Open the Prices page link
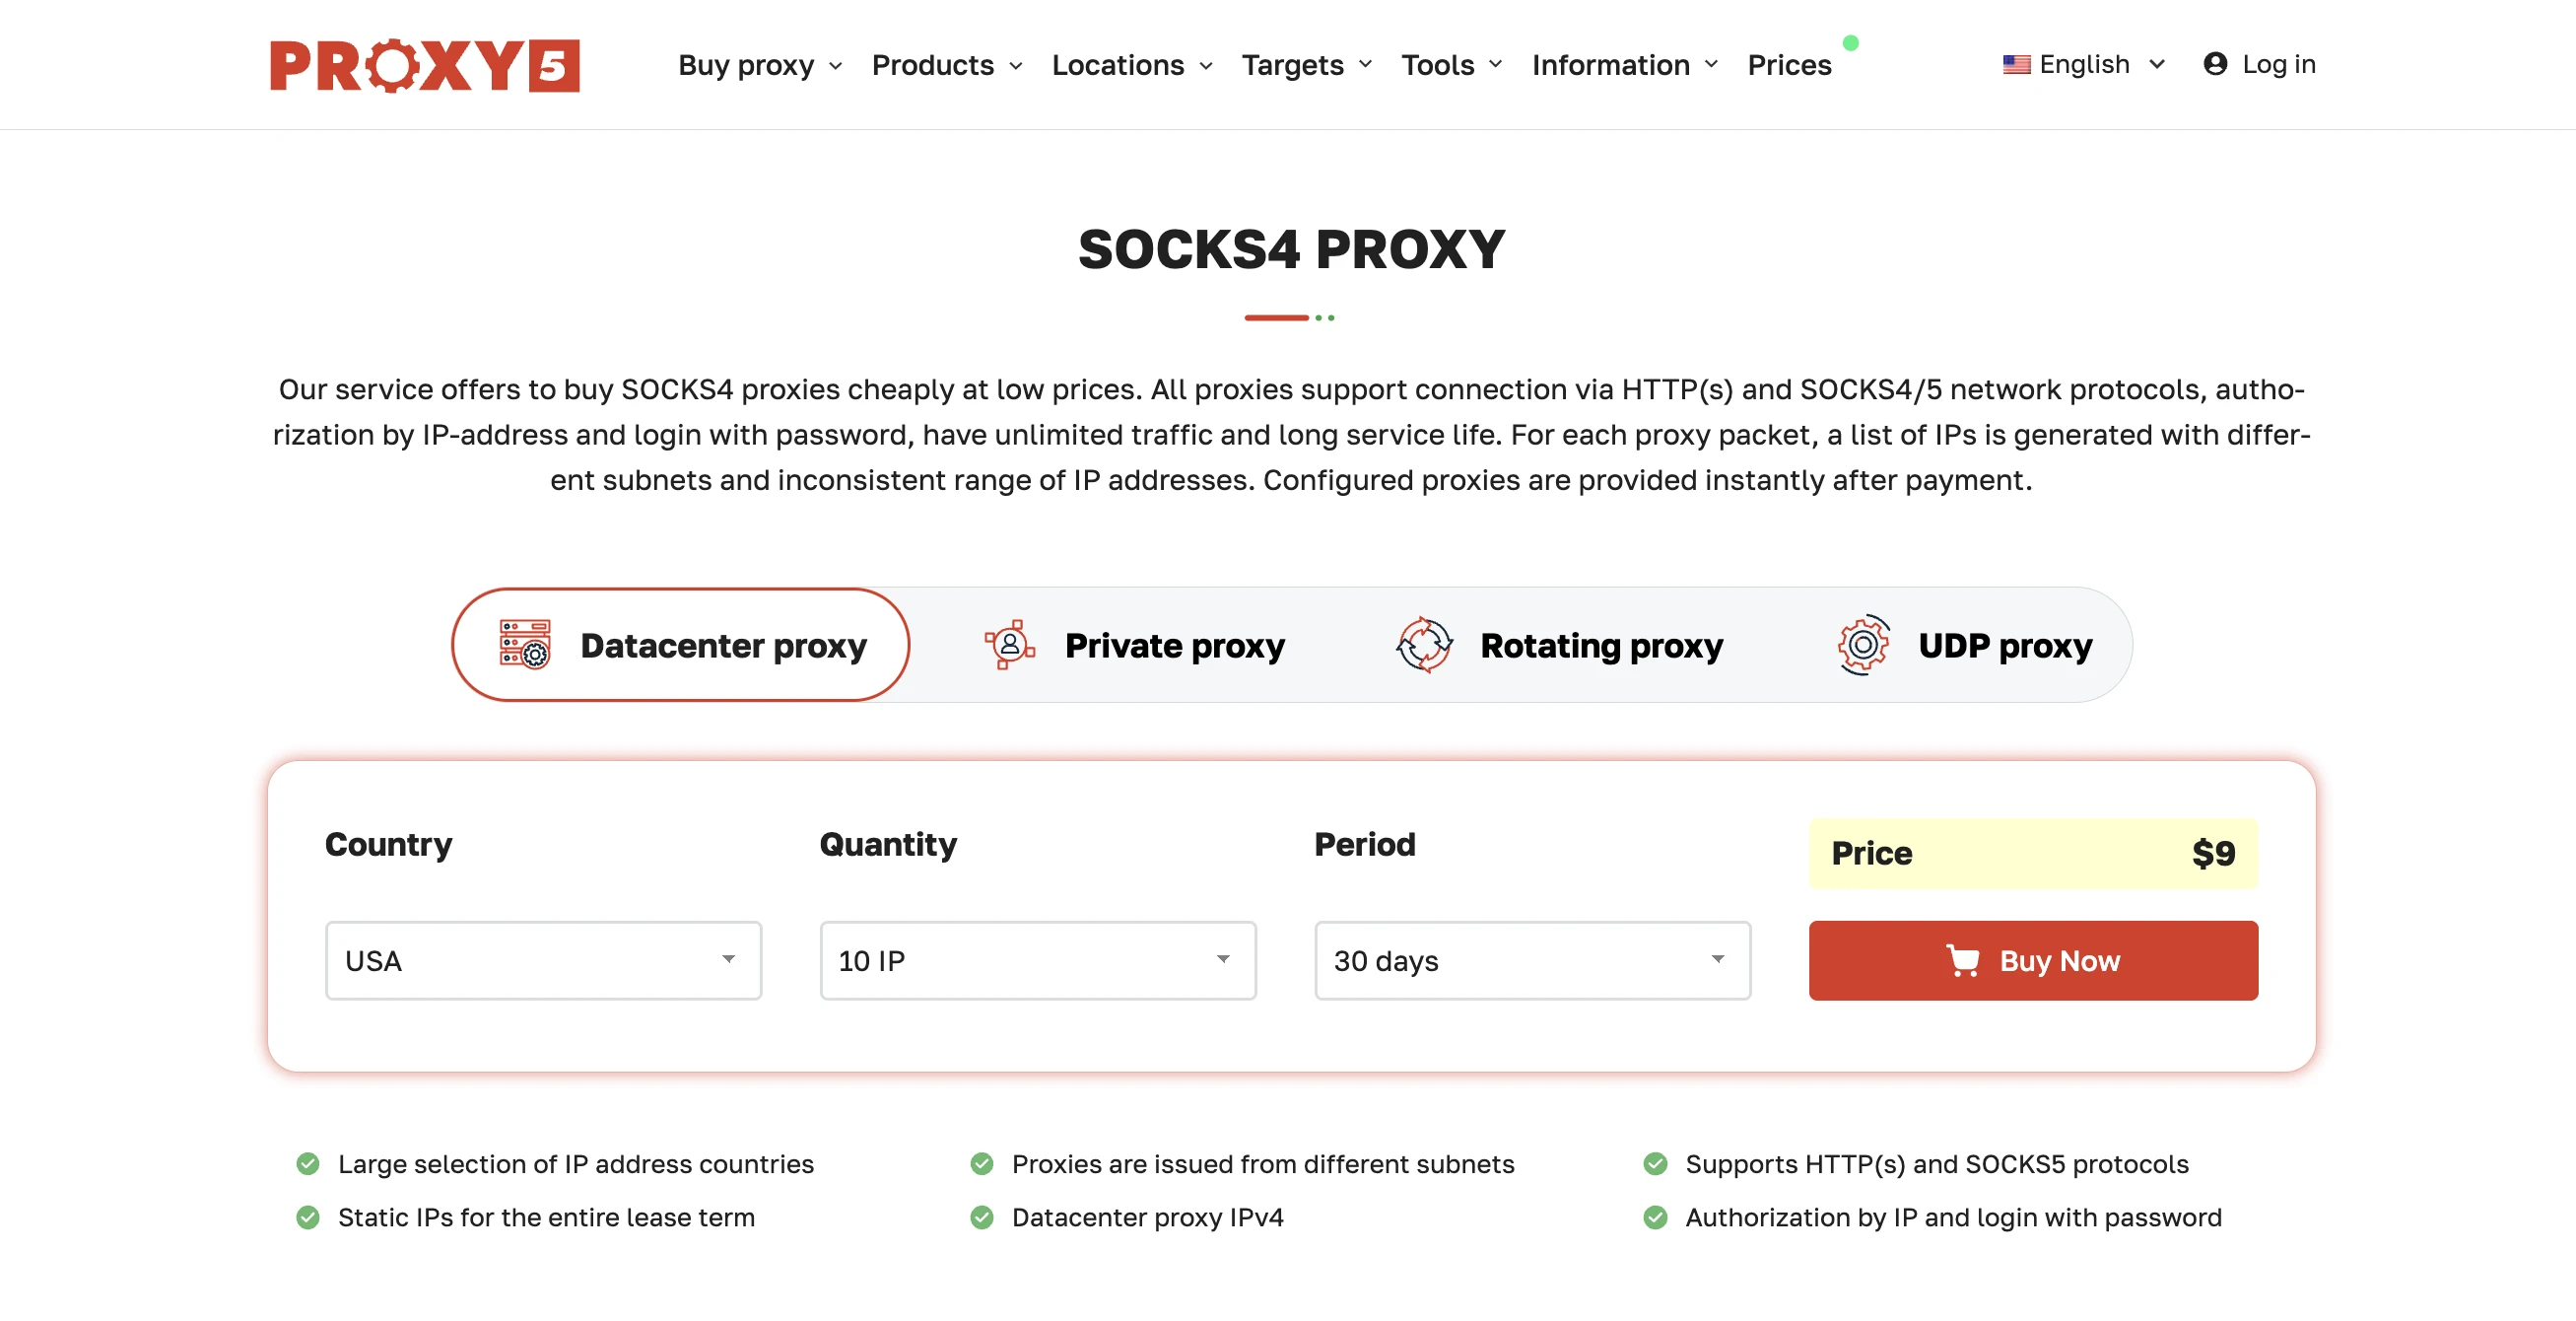The image size is (2576, 1321). 1789,65
